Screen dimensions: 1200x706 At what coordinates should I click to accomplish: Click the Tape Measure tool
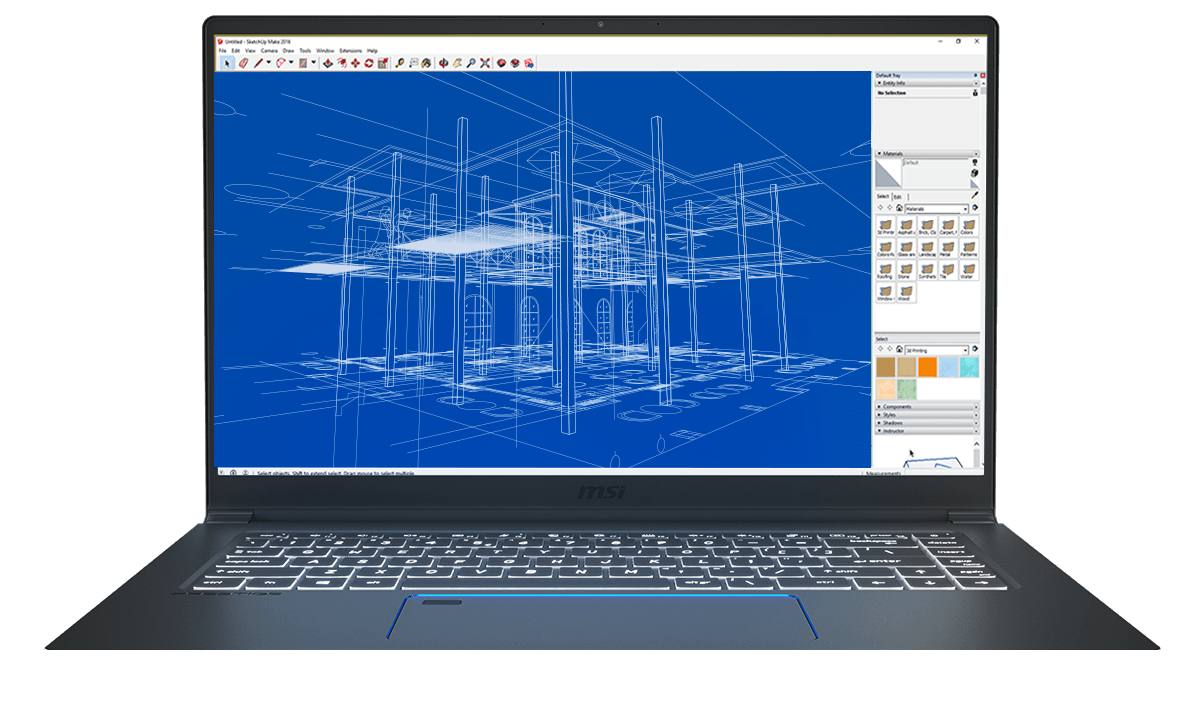[400, 62]
